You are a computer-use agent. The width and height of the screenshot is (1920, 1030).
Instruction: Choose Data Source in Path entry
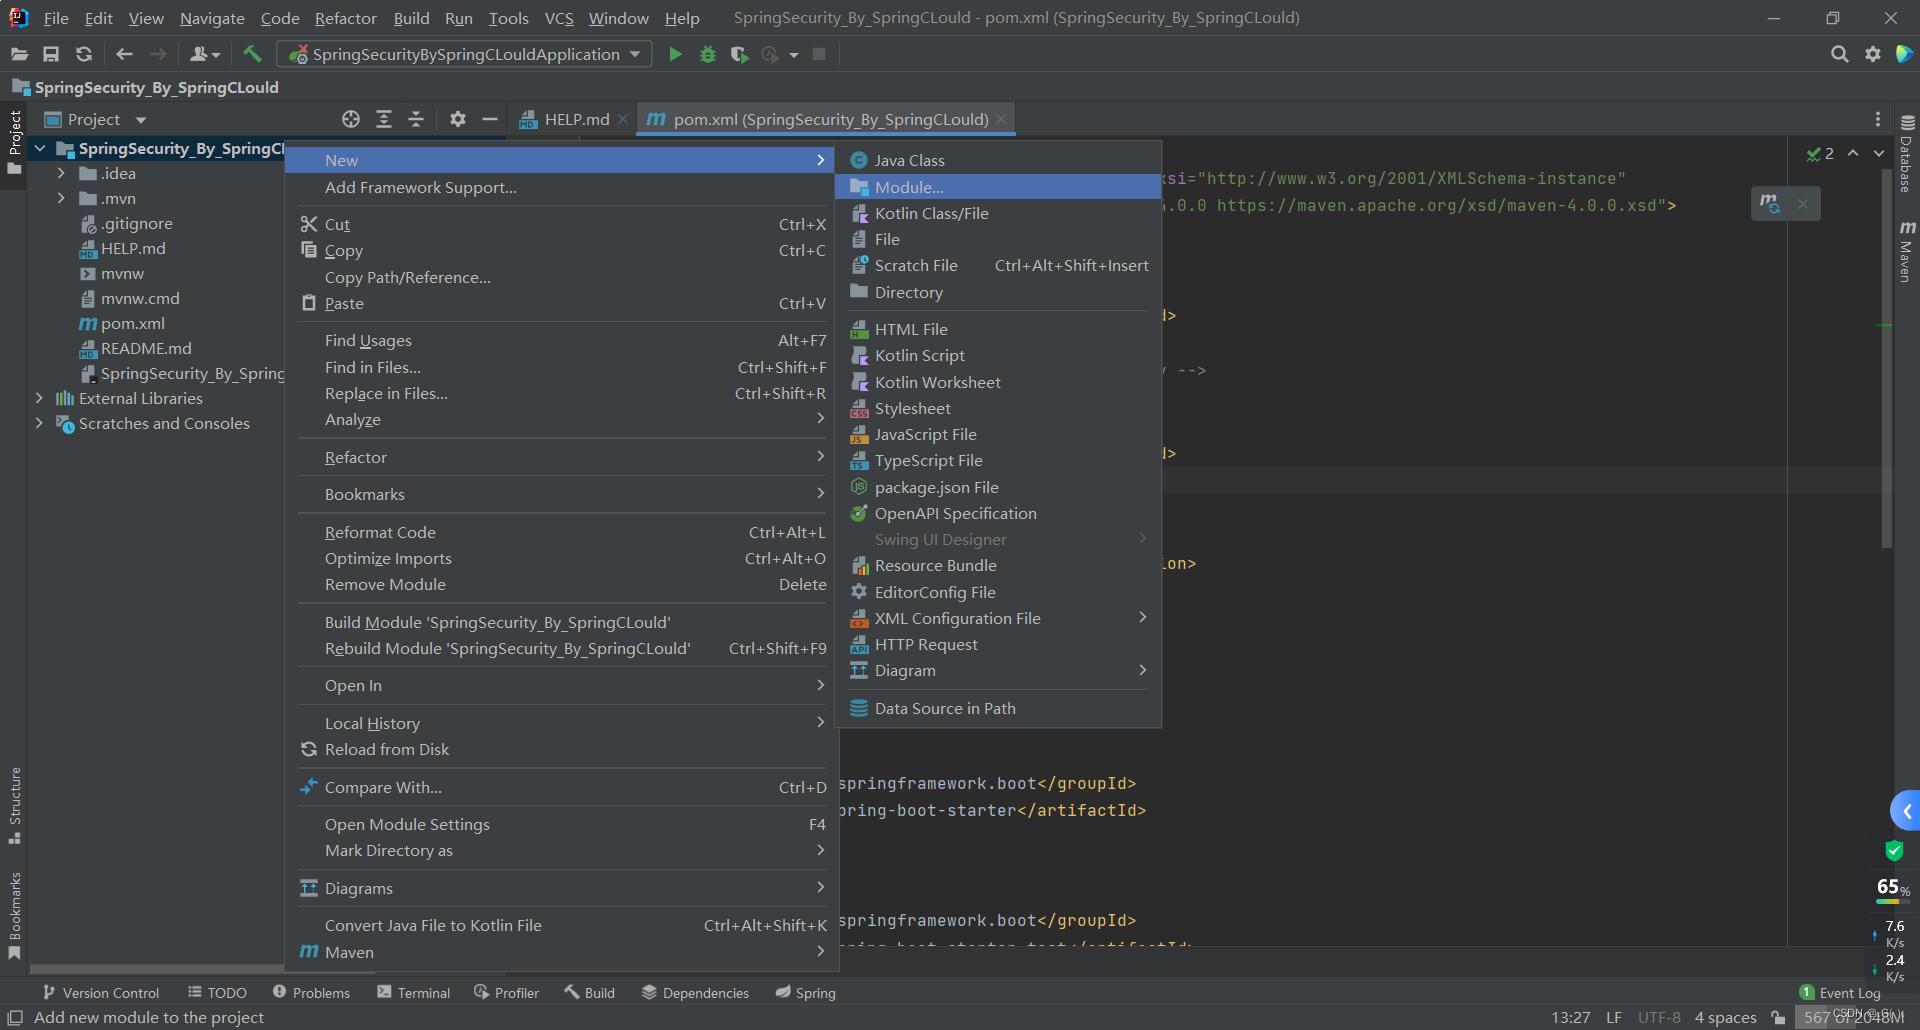pos(998,708)
